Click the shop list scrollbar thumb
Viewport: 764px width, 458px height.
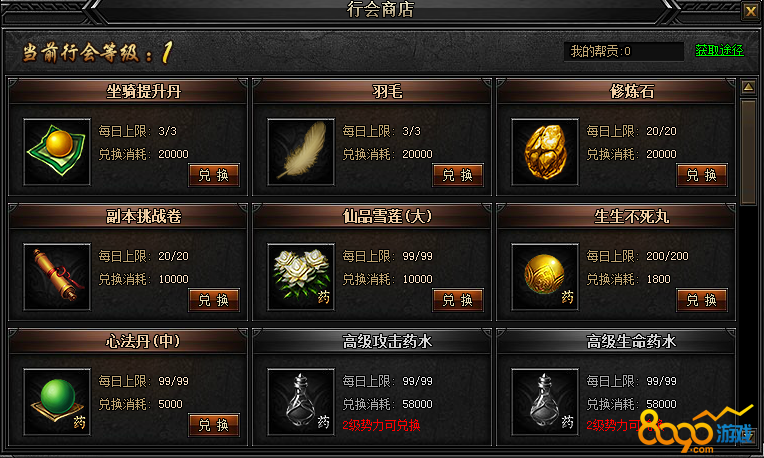tap(748, 152)
